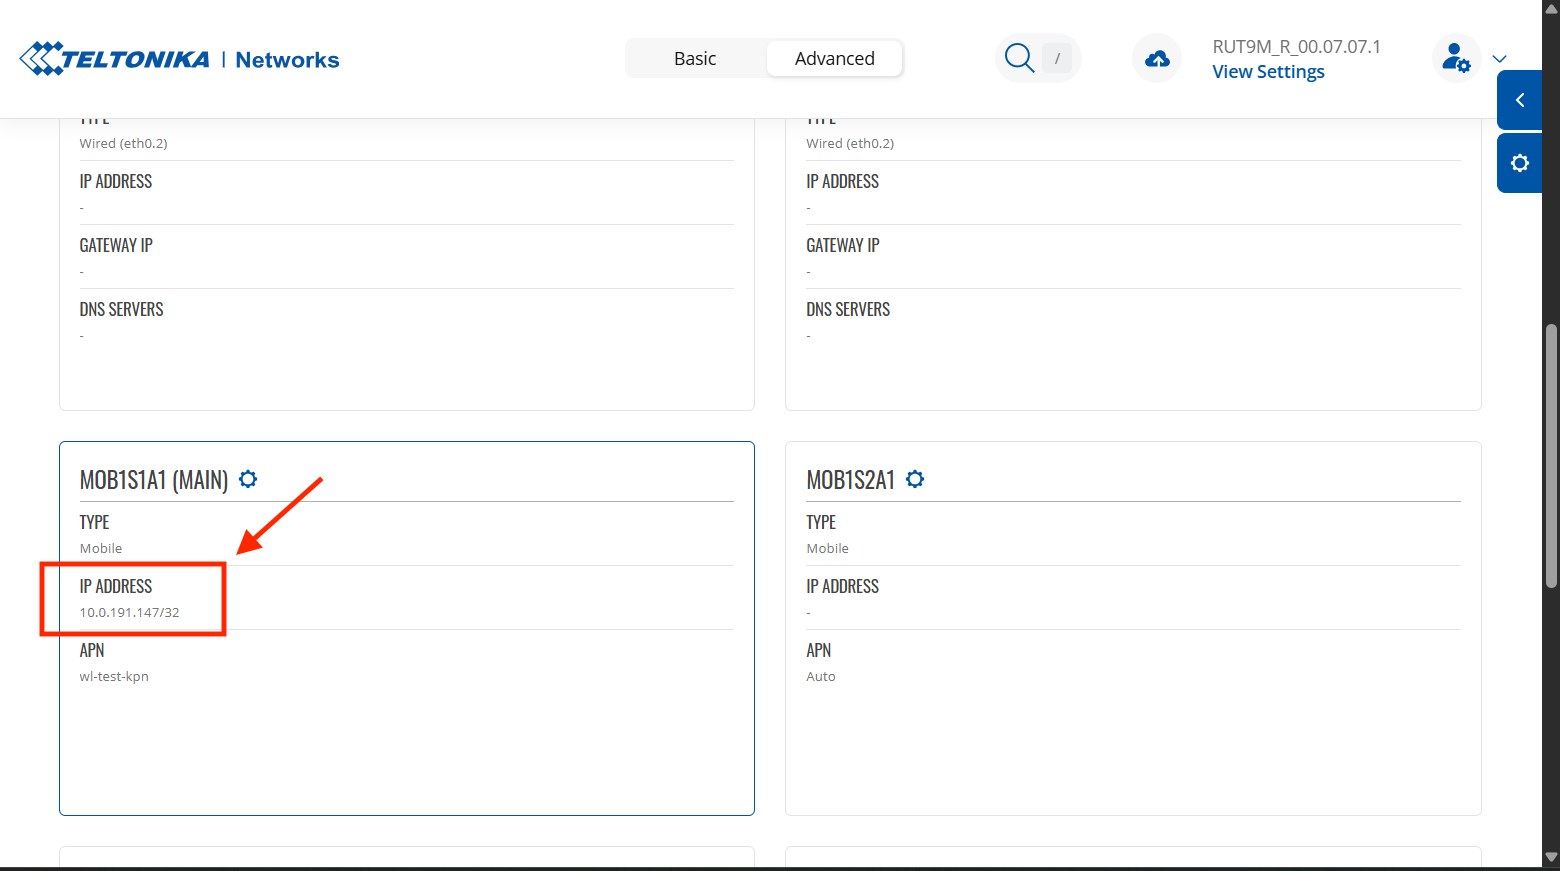Select the MOB1S1A1 (MAIN) interface card heading
1560x871 pixels.
click(x=154, y=480)
